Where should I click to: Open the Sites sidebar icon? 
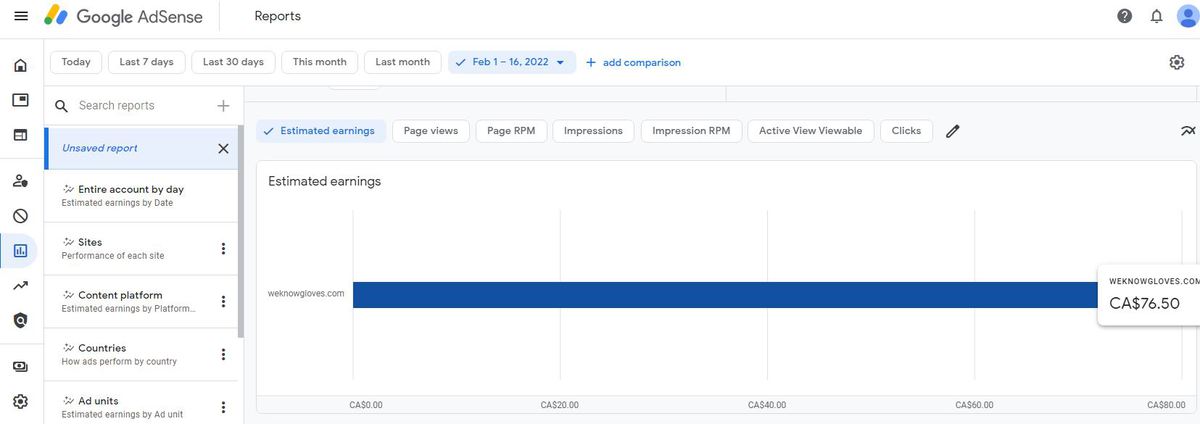21,135
